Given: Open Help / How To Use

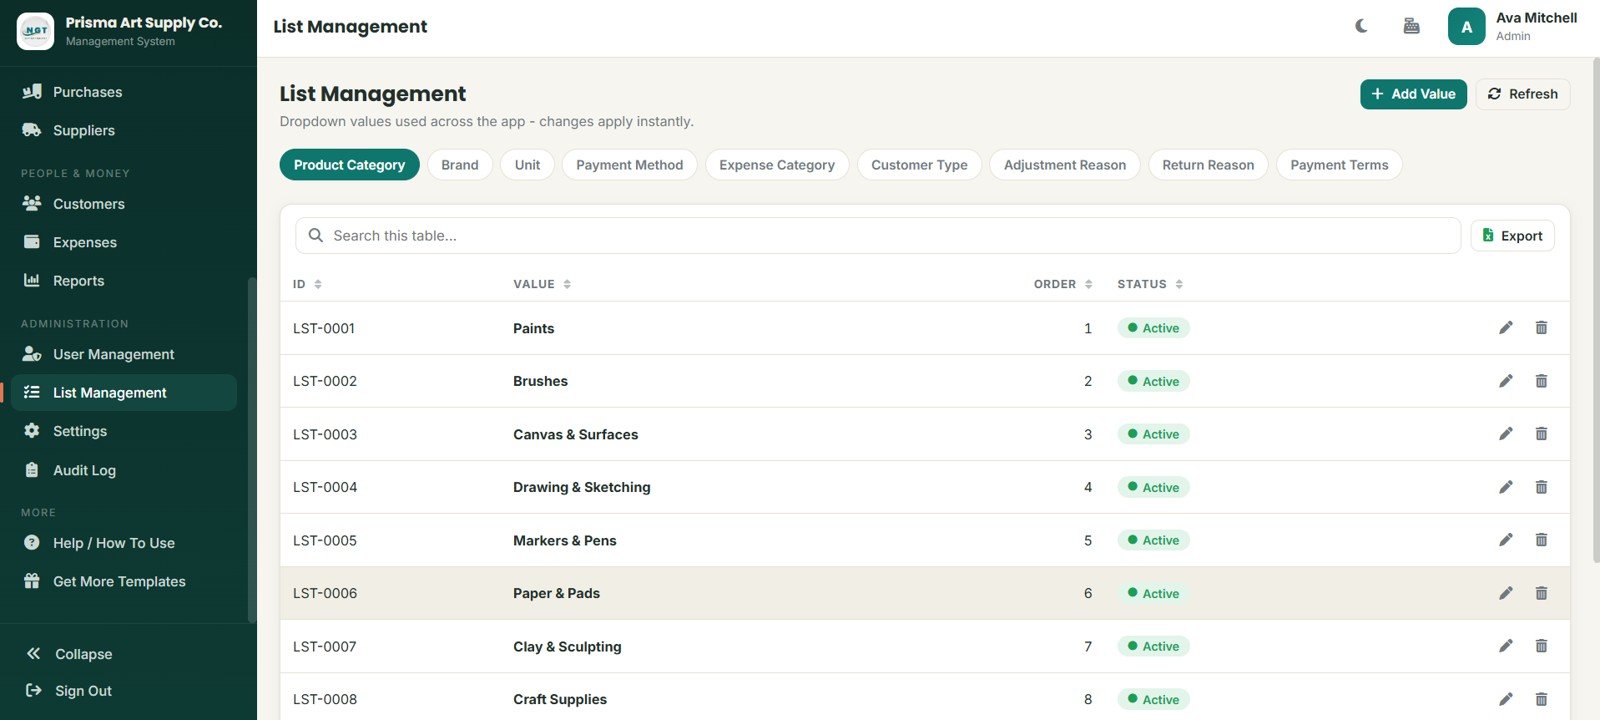Looking at the screenshot, I should coord(124,543).
